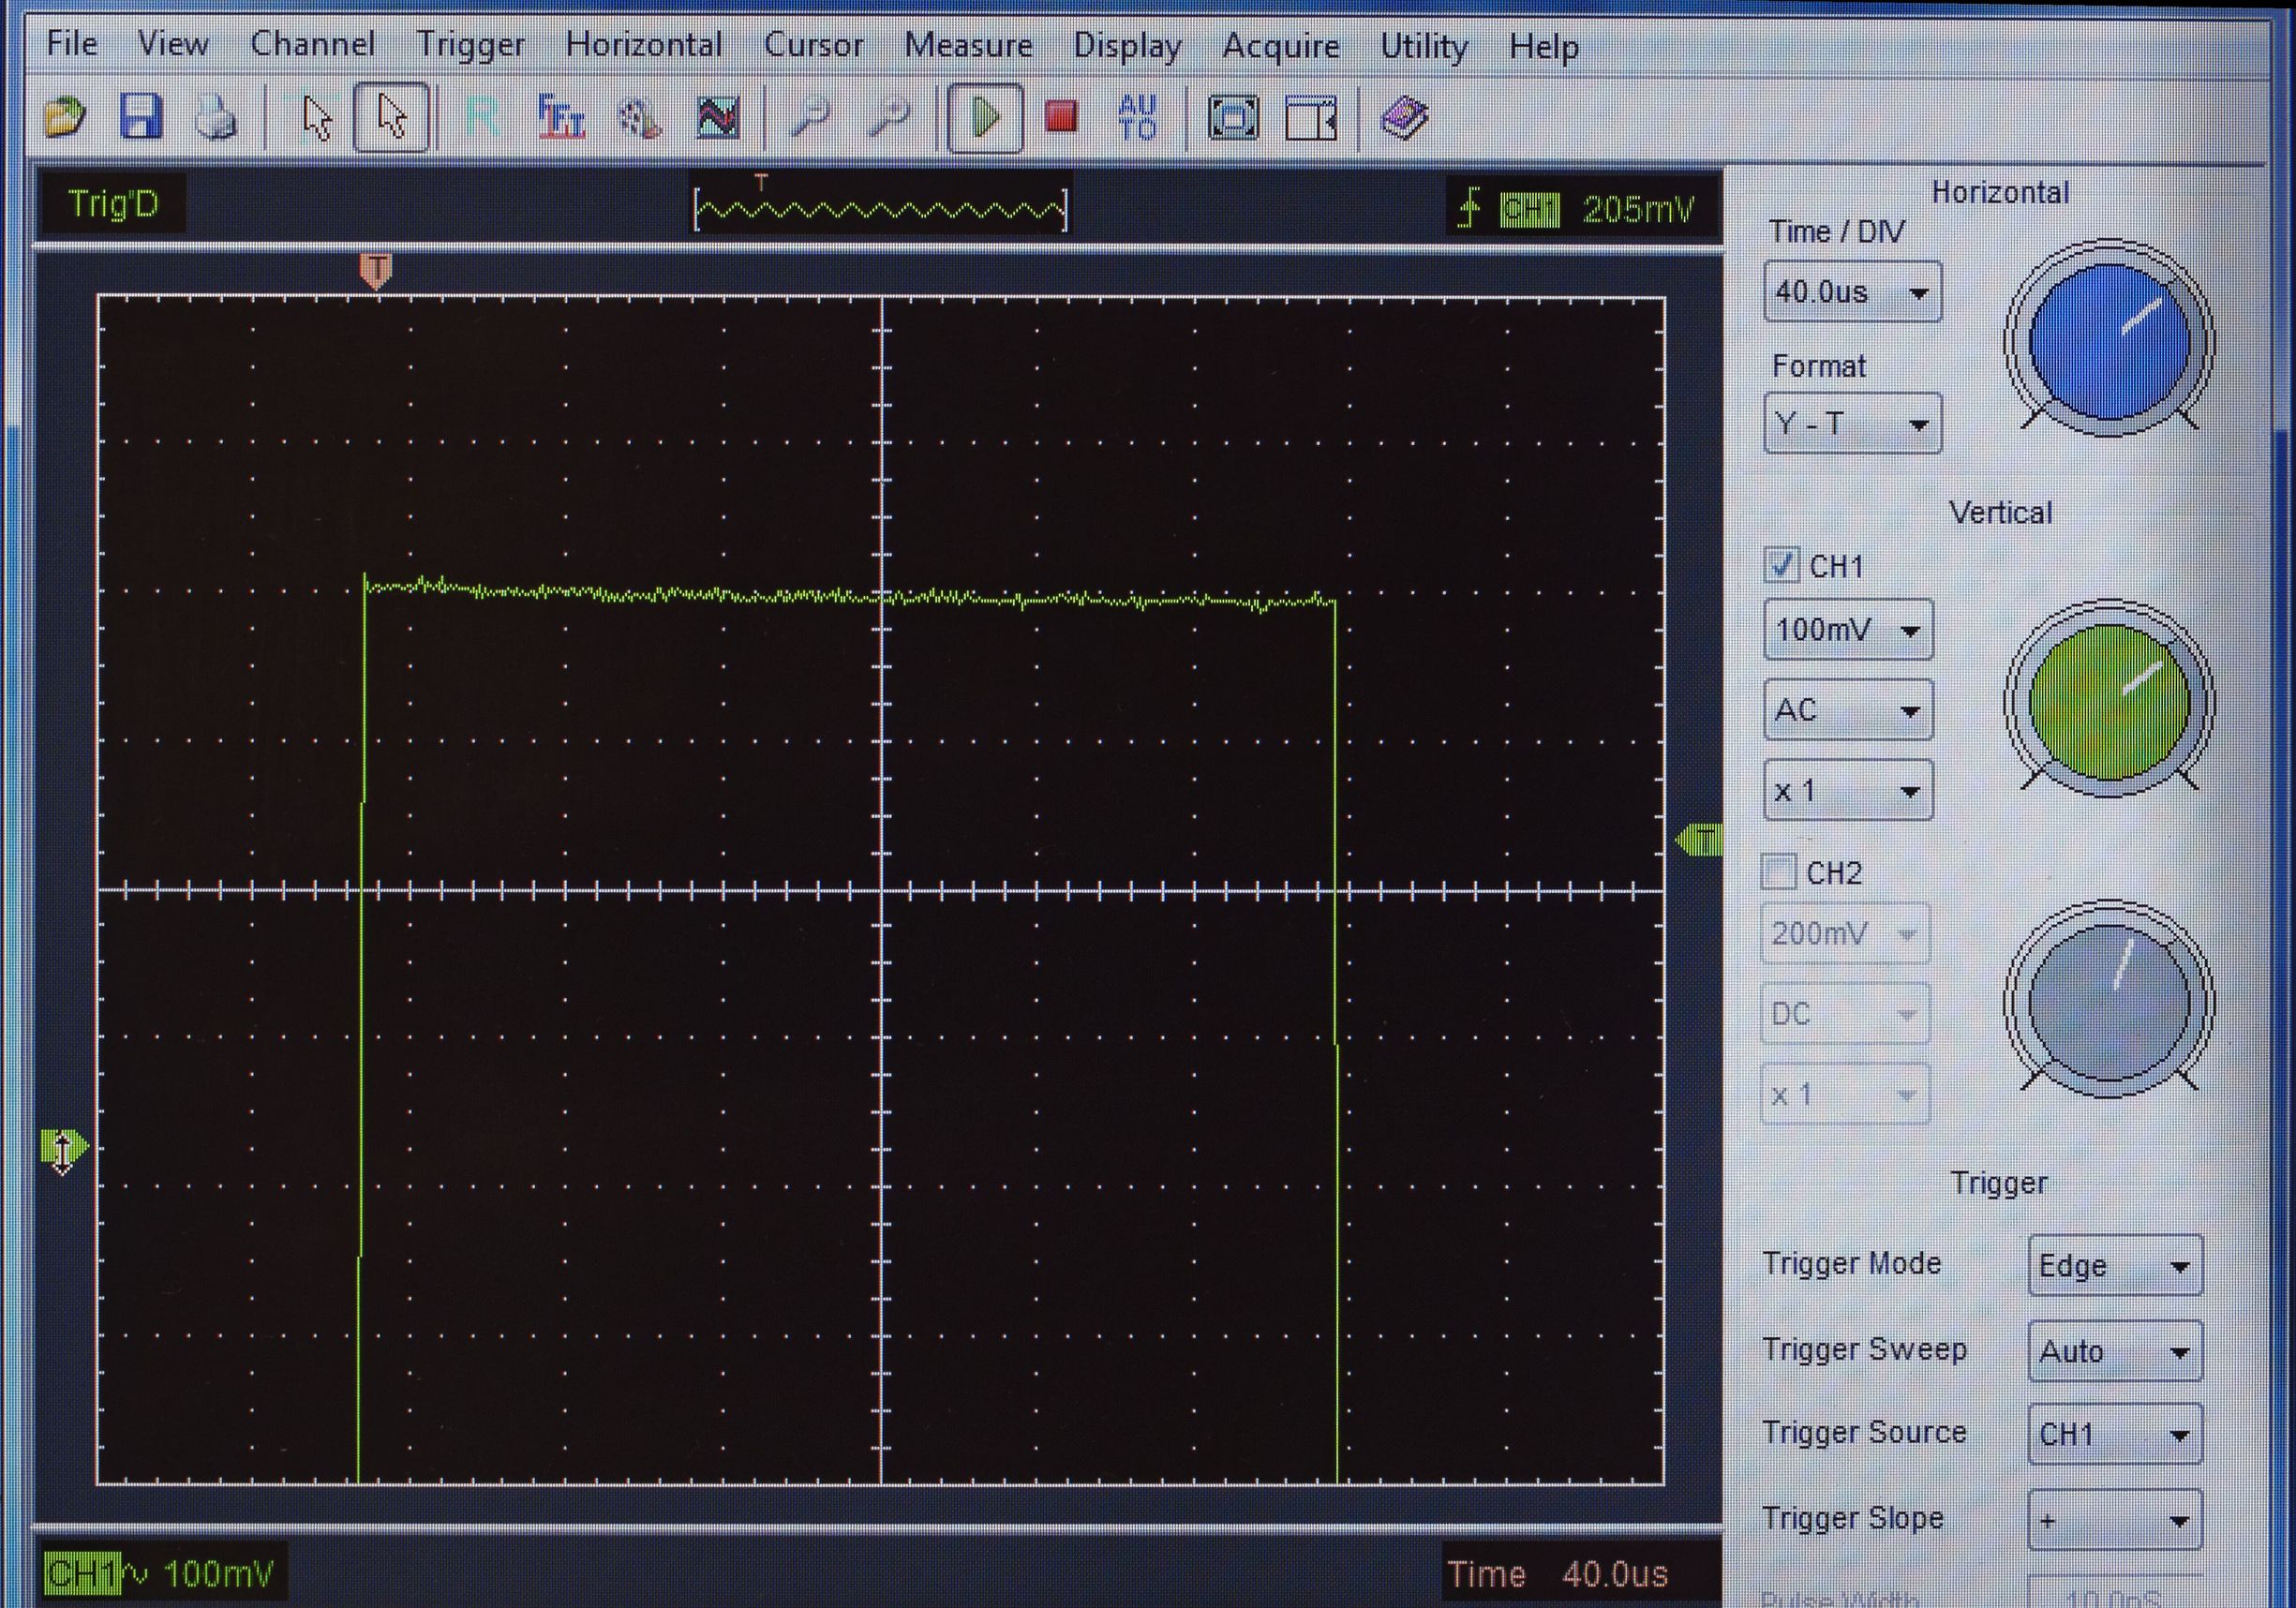Open the FFT math icon
The width and height of the screenshot is (2296, 1608).
[x=560, y=118]
